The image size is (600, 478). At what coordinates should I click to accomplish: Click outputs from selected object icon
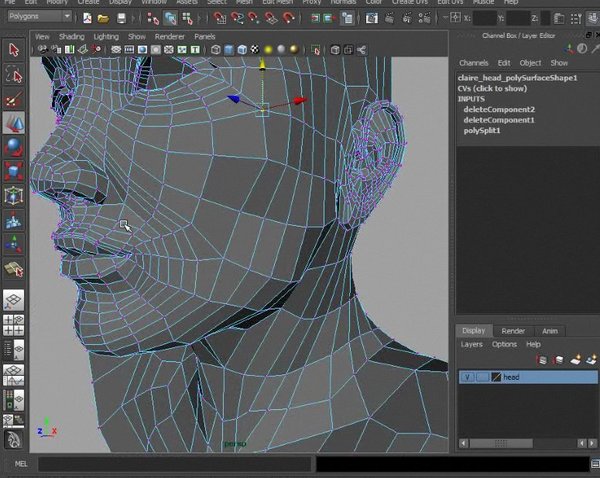point(329,18)
